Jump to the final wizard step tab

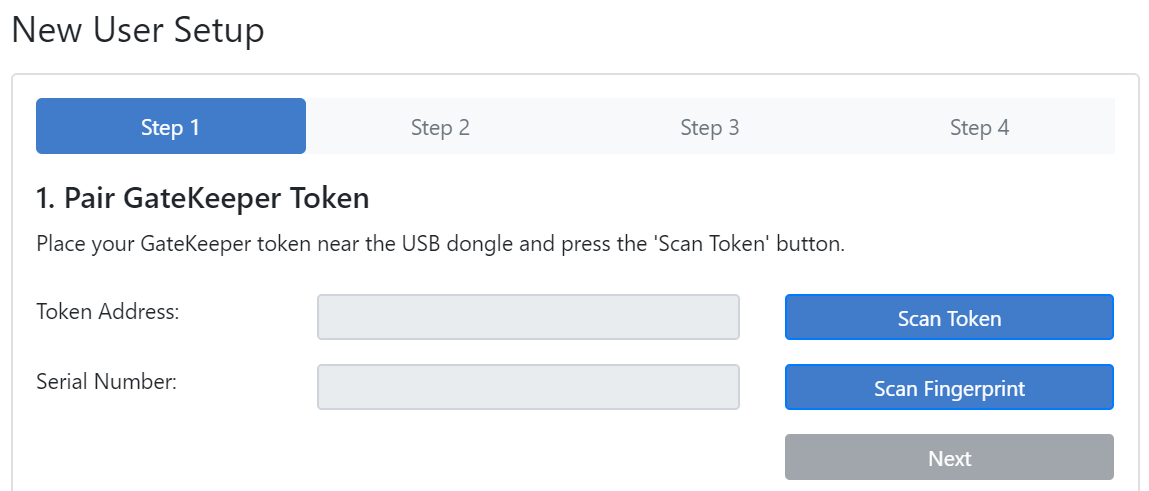(x=979, y=127)
